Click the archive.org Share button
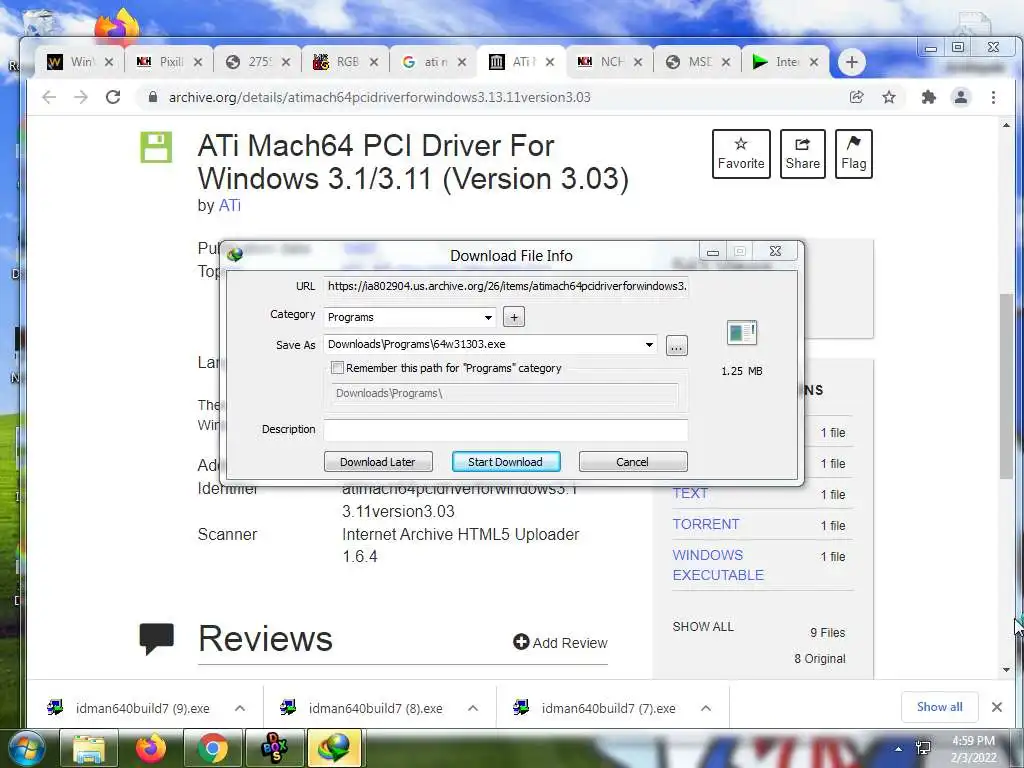Viewport: 1024px width, 768px height. coord(803,153)
